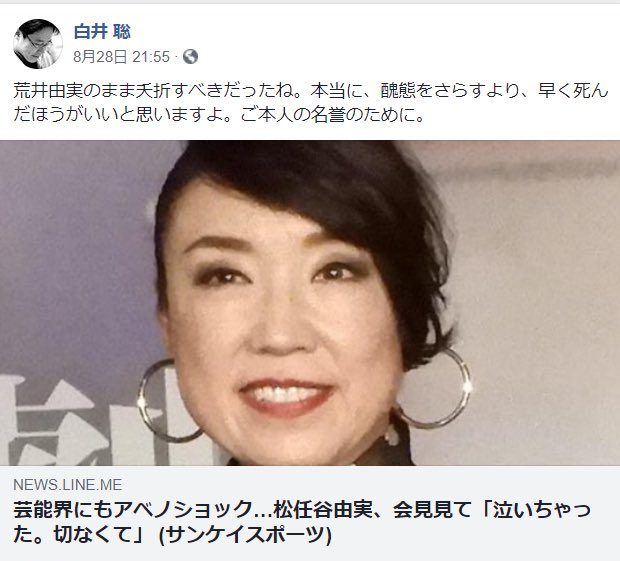Click the globe public audience icon
This screenshot has height=561, width=620.
(190, 57)
